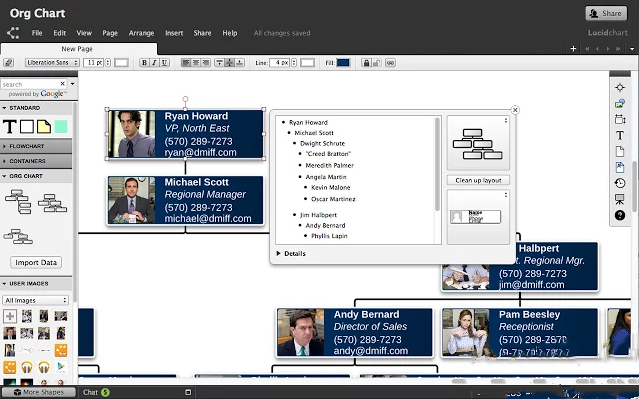The height and width of the screenshot is (399, 639).
Task: Select the vertical org chart layout shape
Action: tap(18, 201)
